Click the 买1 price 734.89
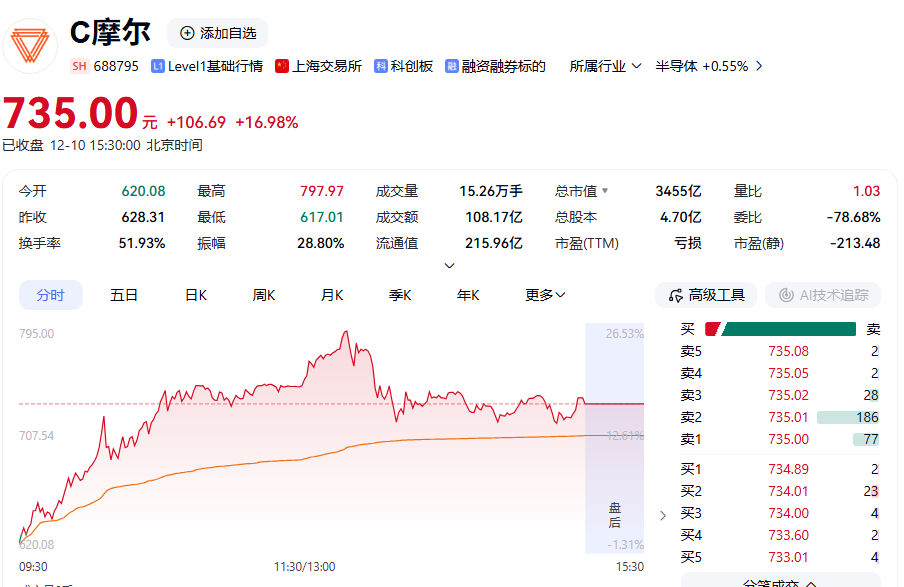Viewport: 904px width, 587px height. 788,469
